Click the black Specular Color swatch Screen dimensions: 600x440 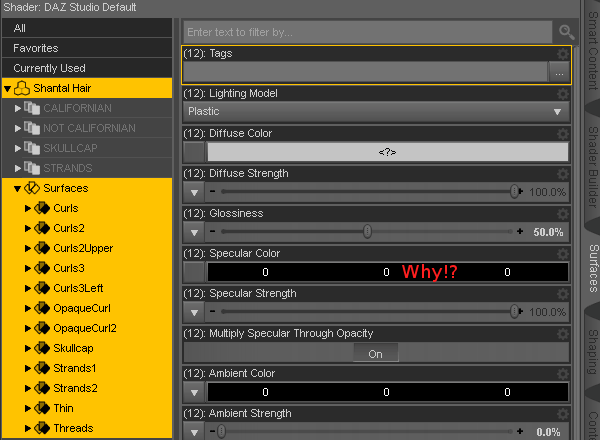[388, 272]
